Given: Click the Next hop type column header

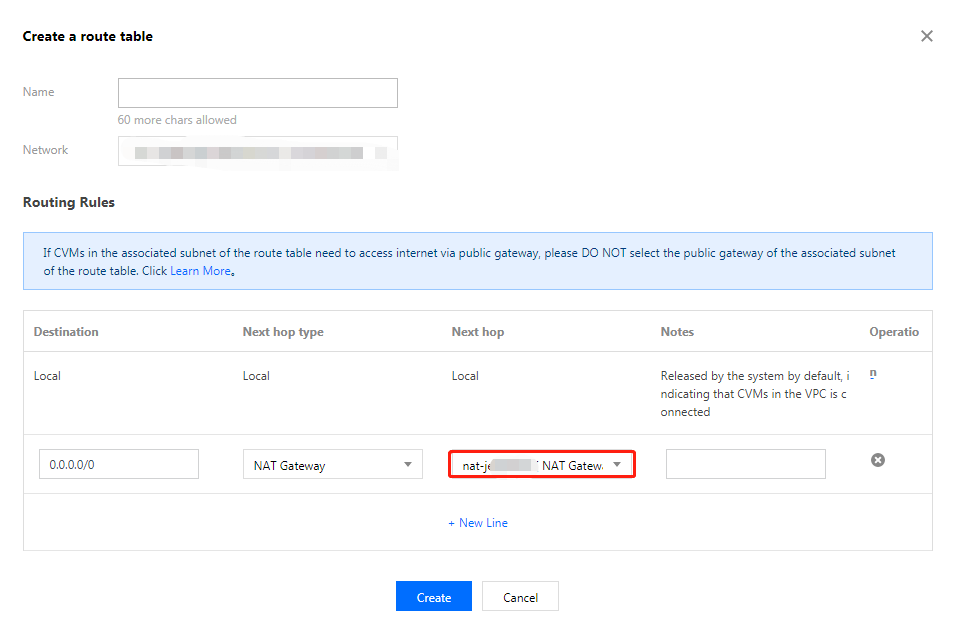Looking at the screenshot, I should coord(283,332).
